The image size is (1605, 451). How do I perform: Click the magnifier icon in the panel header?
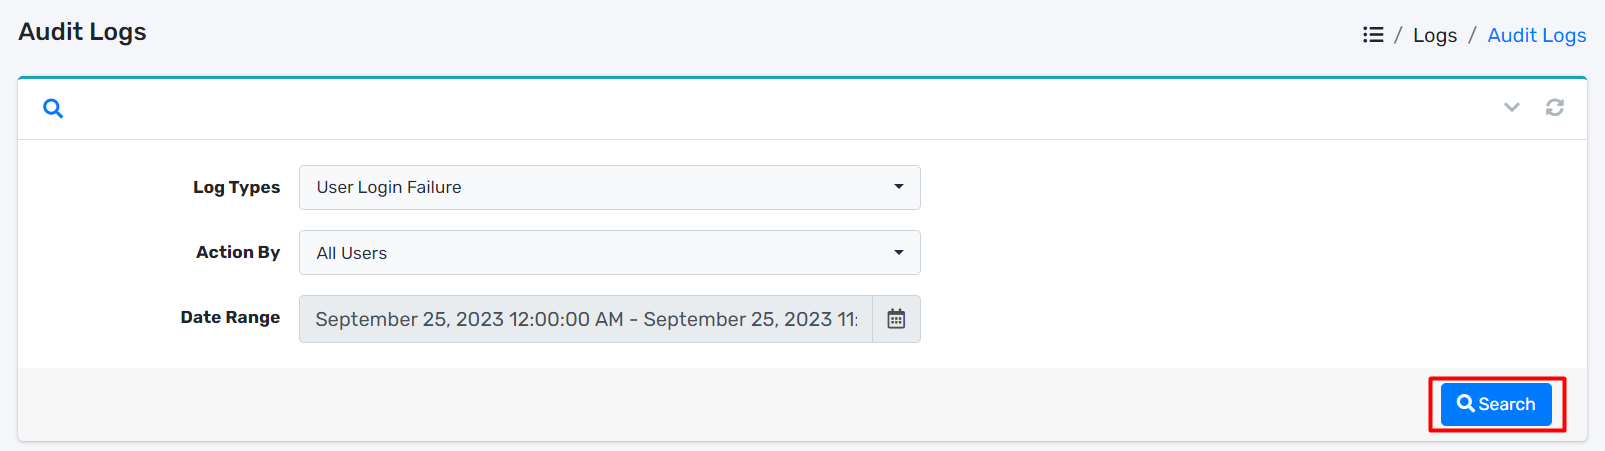pyautogui.click(x=53, y=108)
